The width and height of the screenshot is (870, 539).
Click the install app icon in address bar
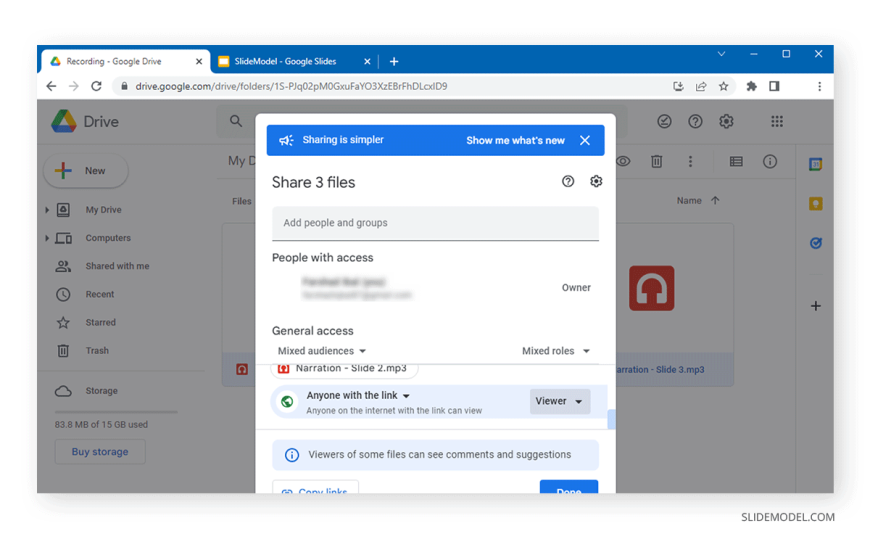pos(678,86)
